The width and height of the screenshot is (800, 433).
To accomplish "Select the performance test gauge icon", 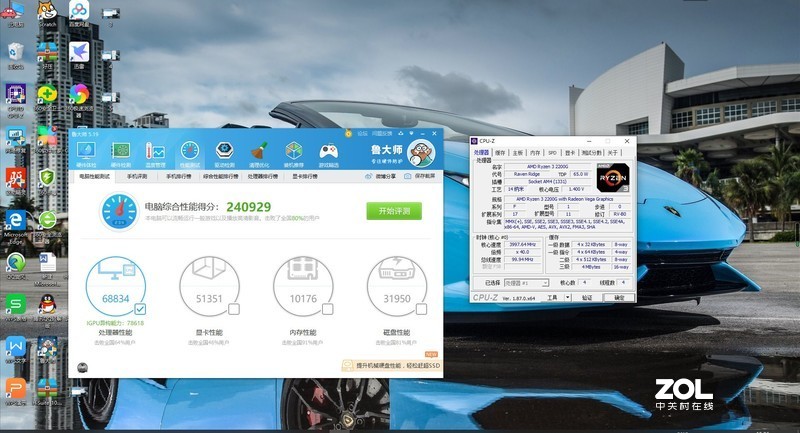I will pyautogui.click(x=190, y=151).
